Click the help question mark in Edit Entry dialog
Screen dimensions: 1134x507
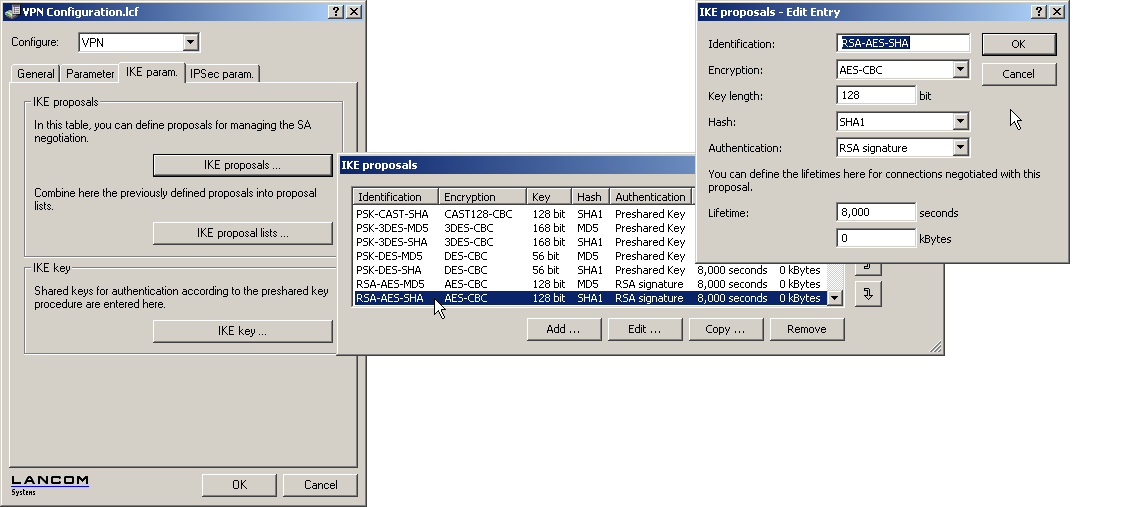tap(1039, 11)
